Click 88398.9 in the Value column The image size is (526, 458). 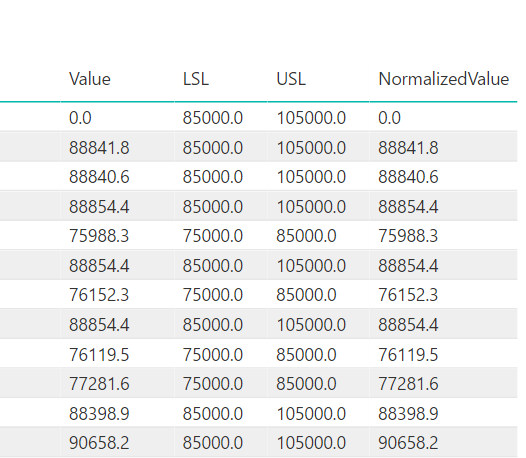click(x=99, y=413)
